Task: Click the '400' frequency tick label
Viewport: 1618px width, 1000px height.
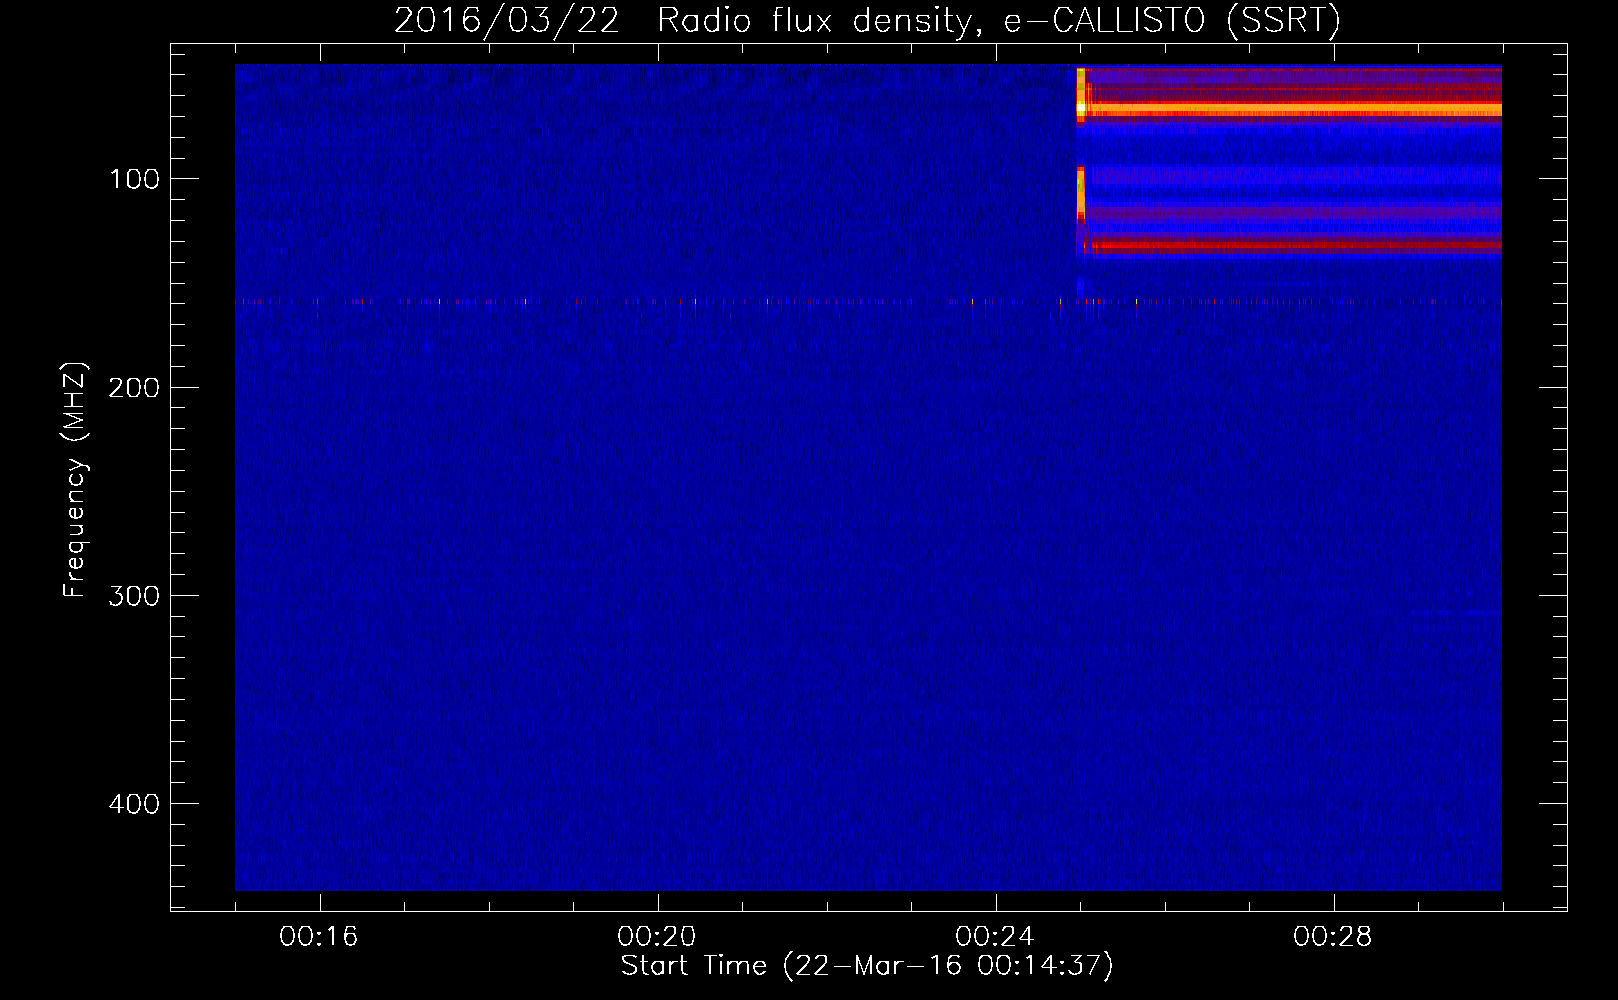Action: point(135,804)
